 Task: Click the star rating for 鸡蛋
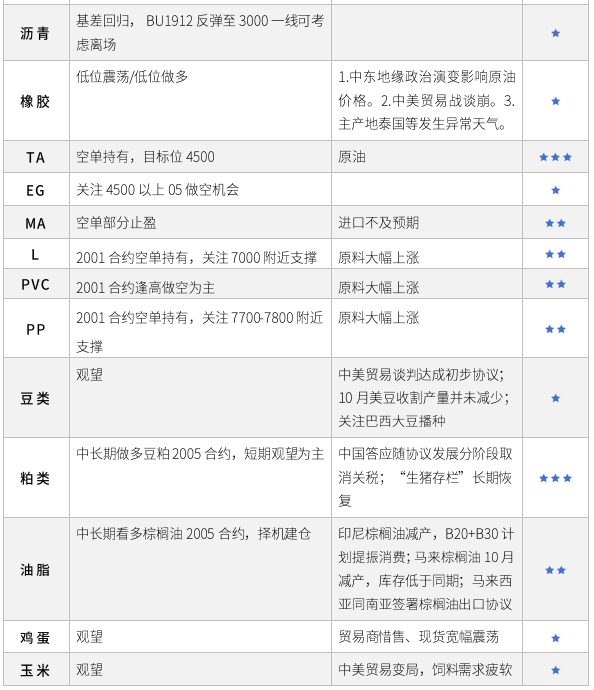555,638
